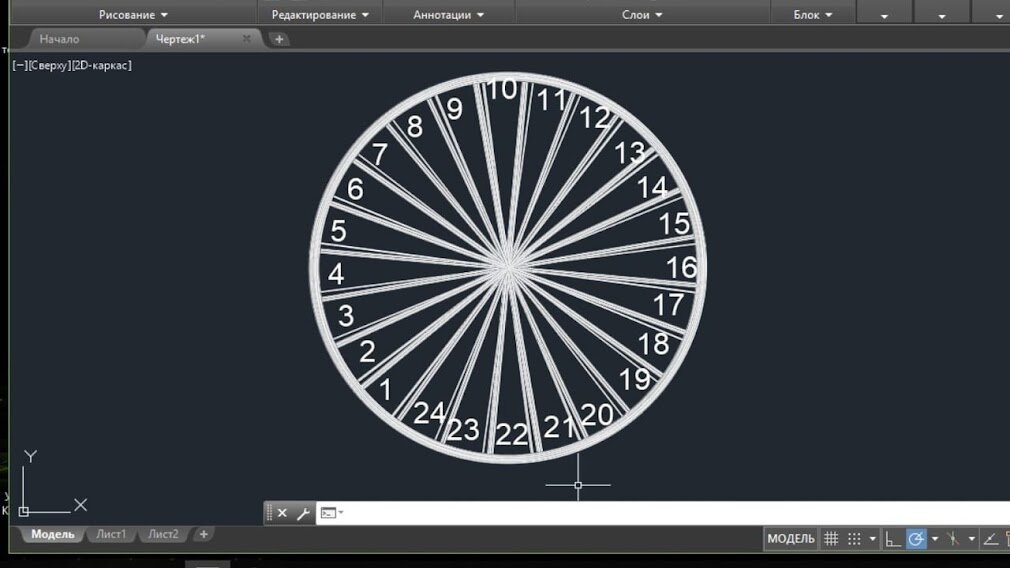The height and width of the screenshot is (568, 1010).
Task: Select the number 16 text in drawing
Action: pyautogui.click(x=681, y=267)
